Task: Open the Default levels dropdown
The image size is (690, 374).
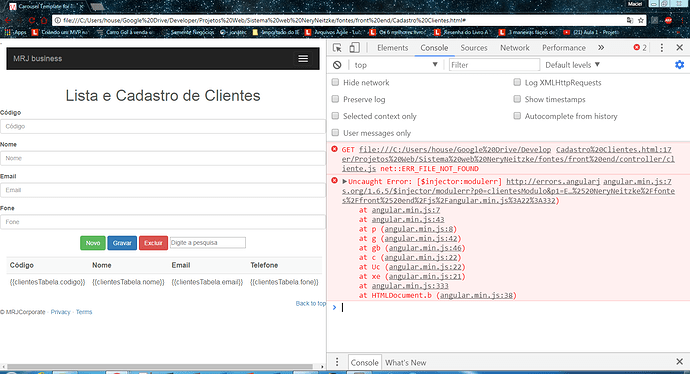Action: [x=572, y=65]
